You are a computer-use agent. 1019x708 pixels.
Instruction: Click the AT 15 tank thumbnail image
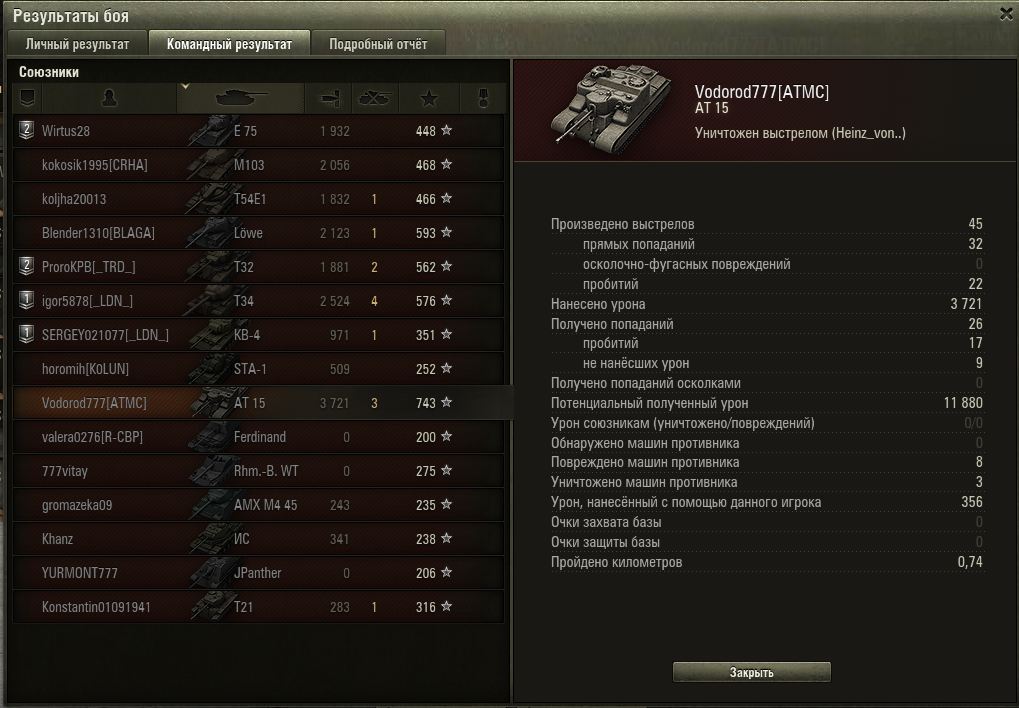pos(611,106)
